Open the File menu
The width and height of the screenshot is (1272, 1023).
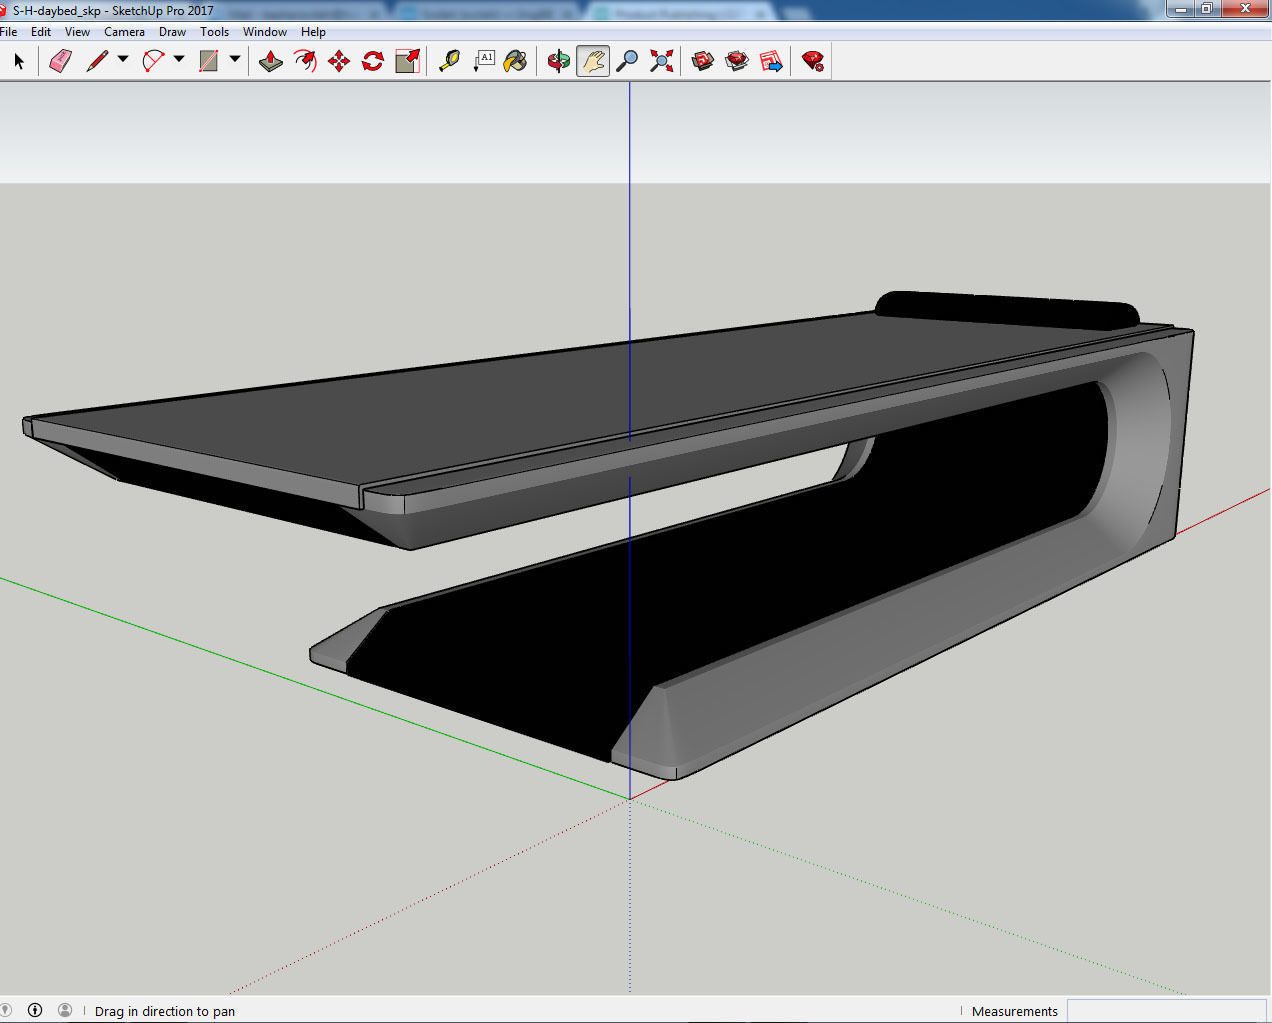coord(9,32)
